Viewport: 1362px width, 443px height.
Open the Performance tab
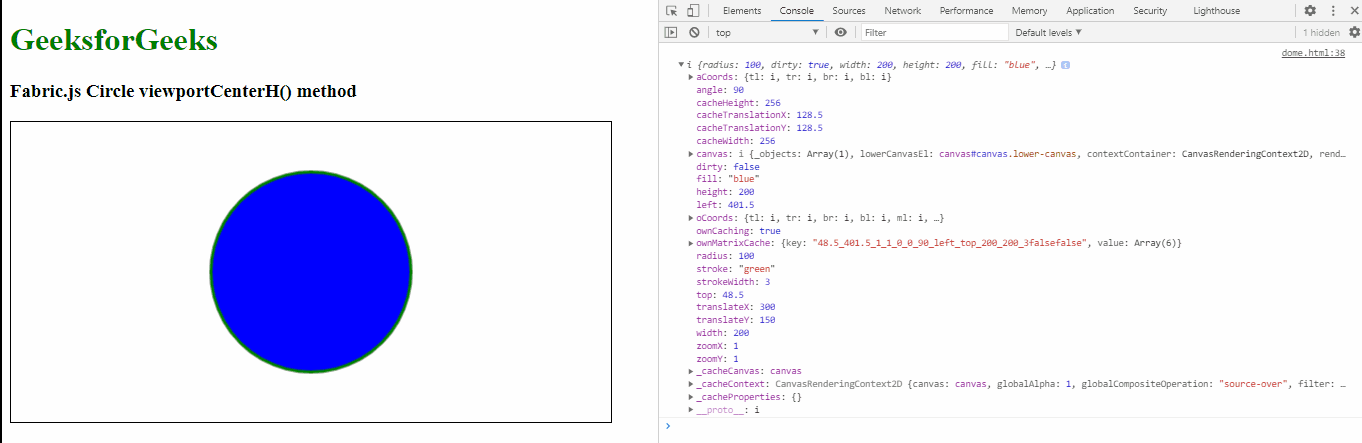pos(966,10)
